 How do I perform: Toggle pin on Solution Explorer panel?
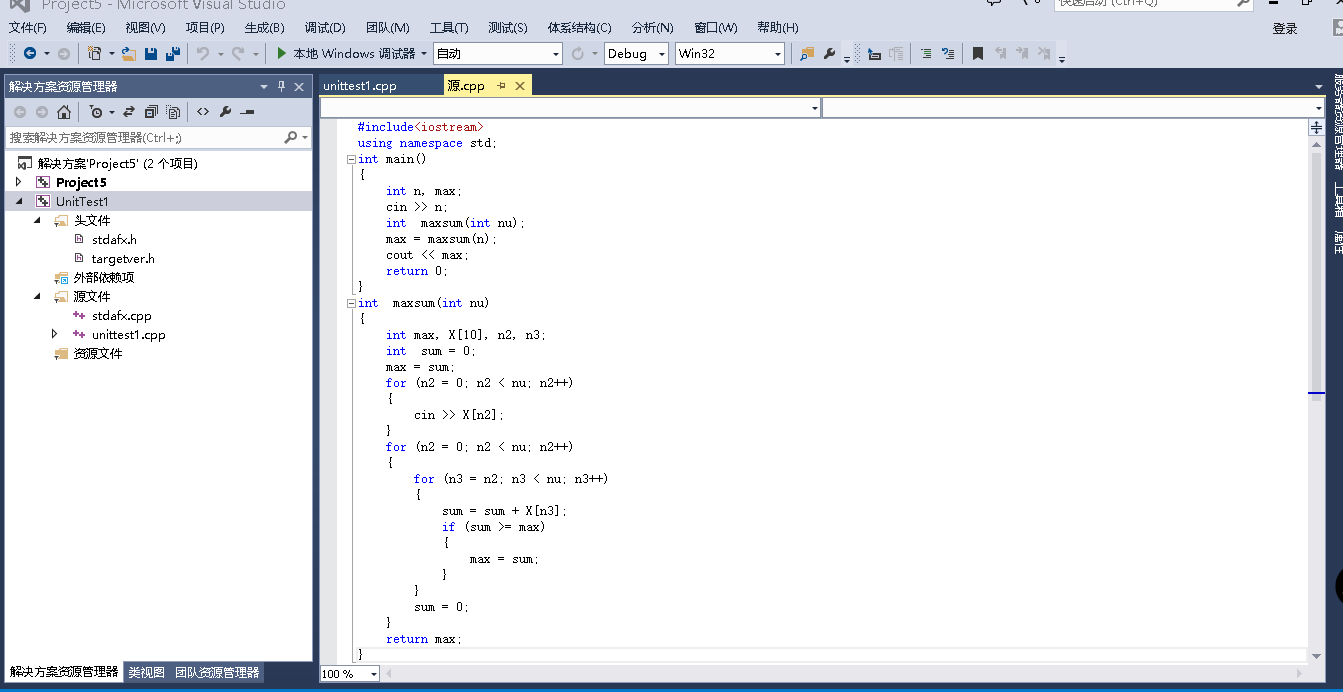[282, 86]
